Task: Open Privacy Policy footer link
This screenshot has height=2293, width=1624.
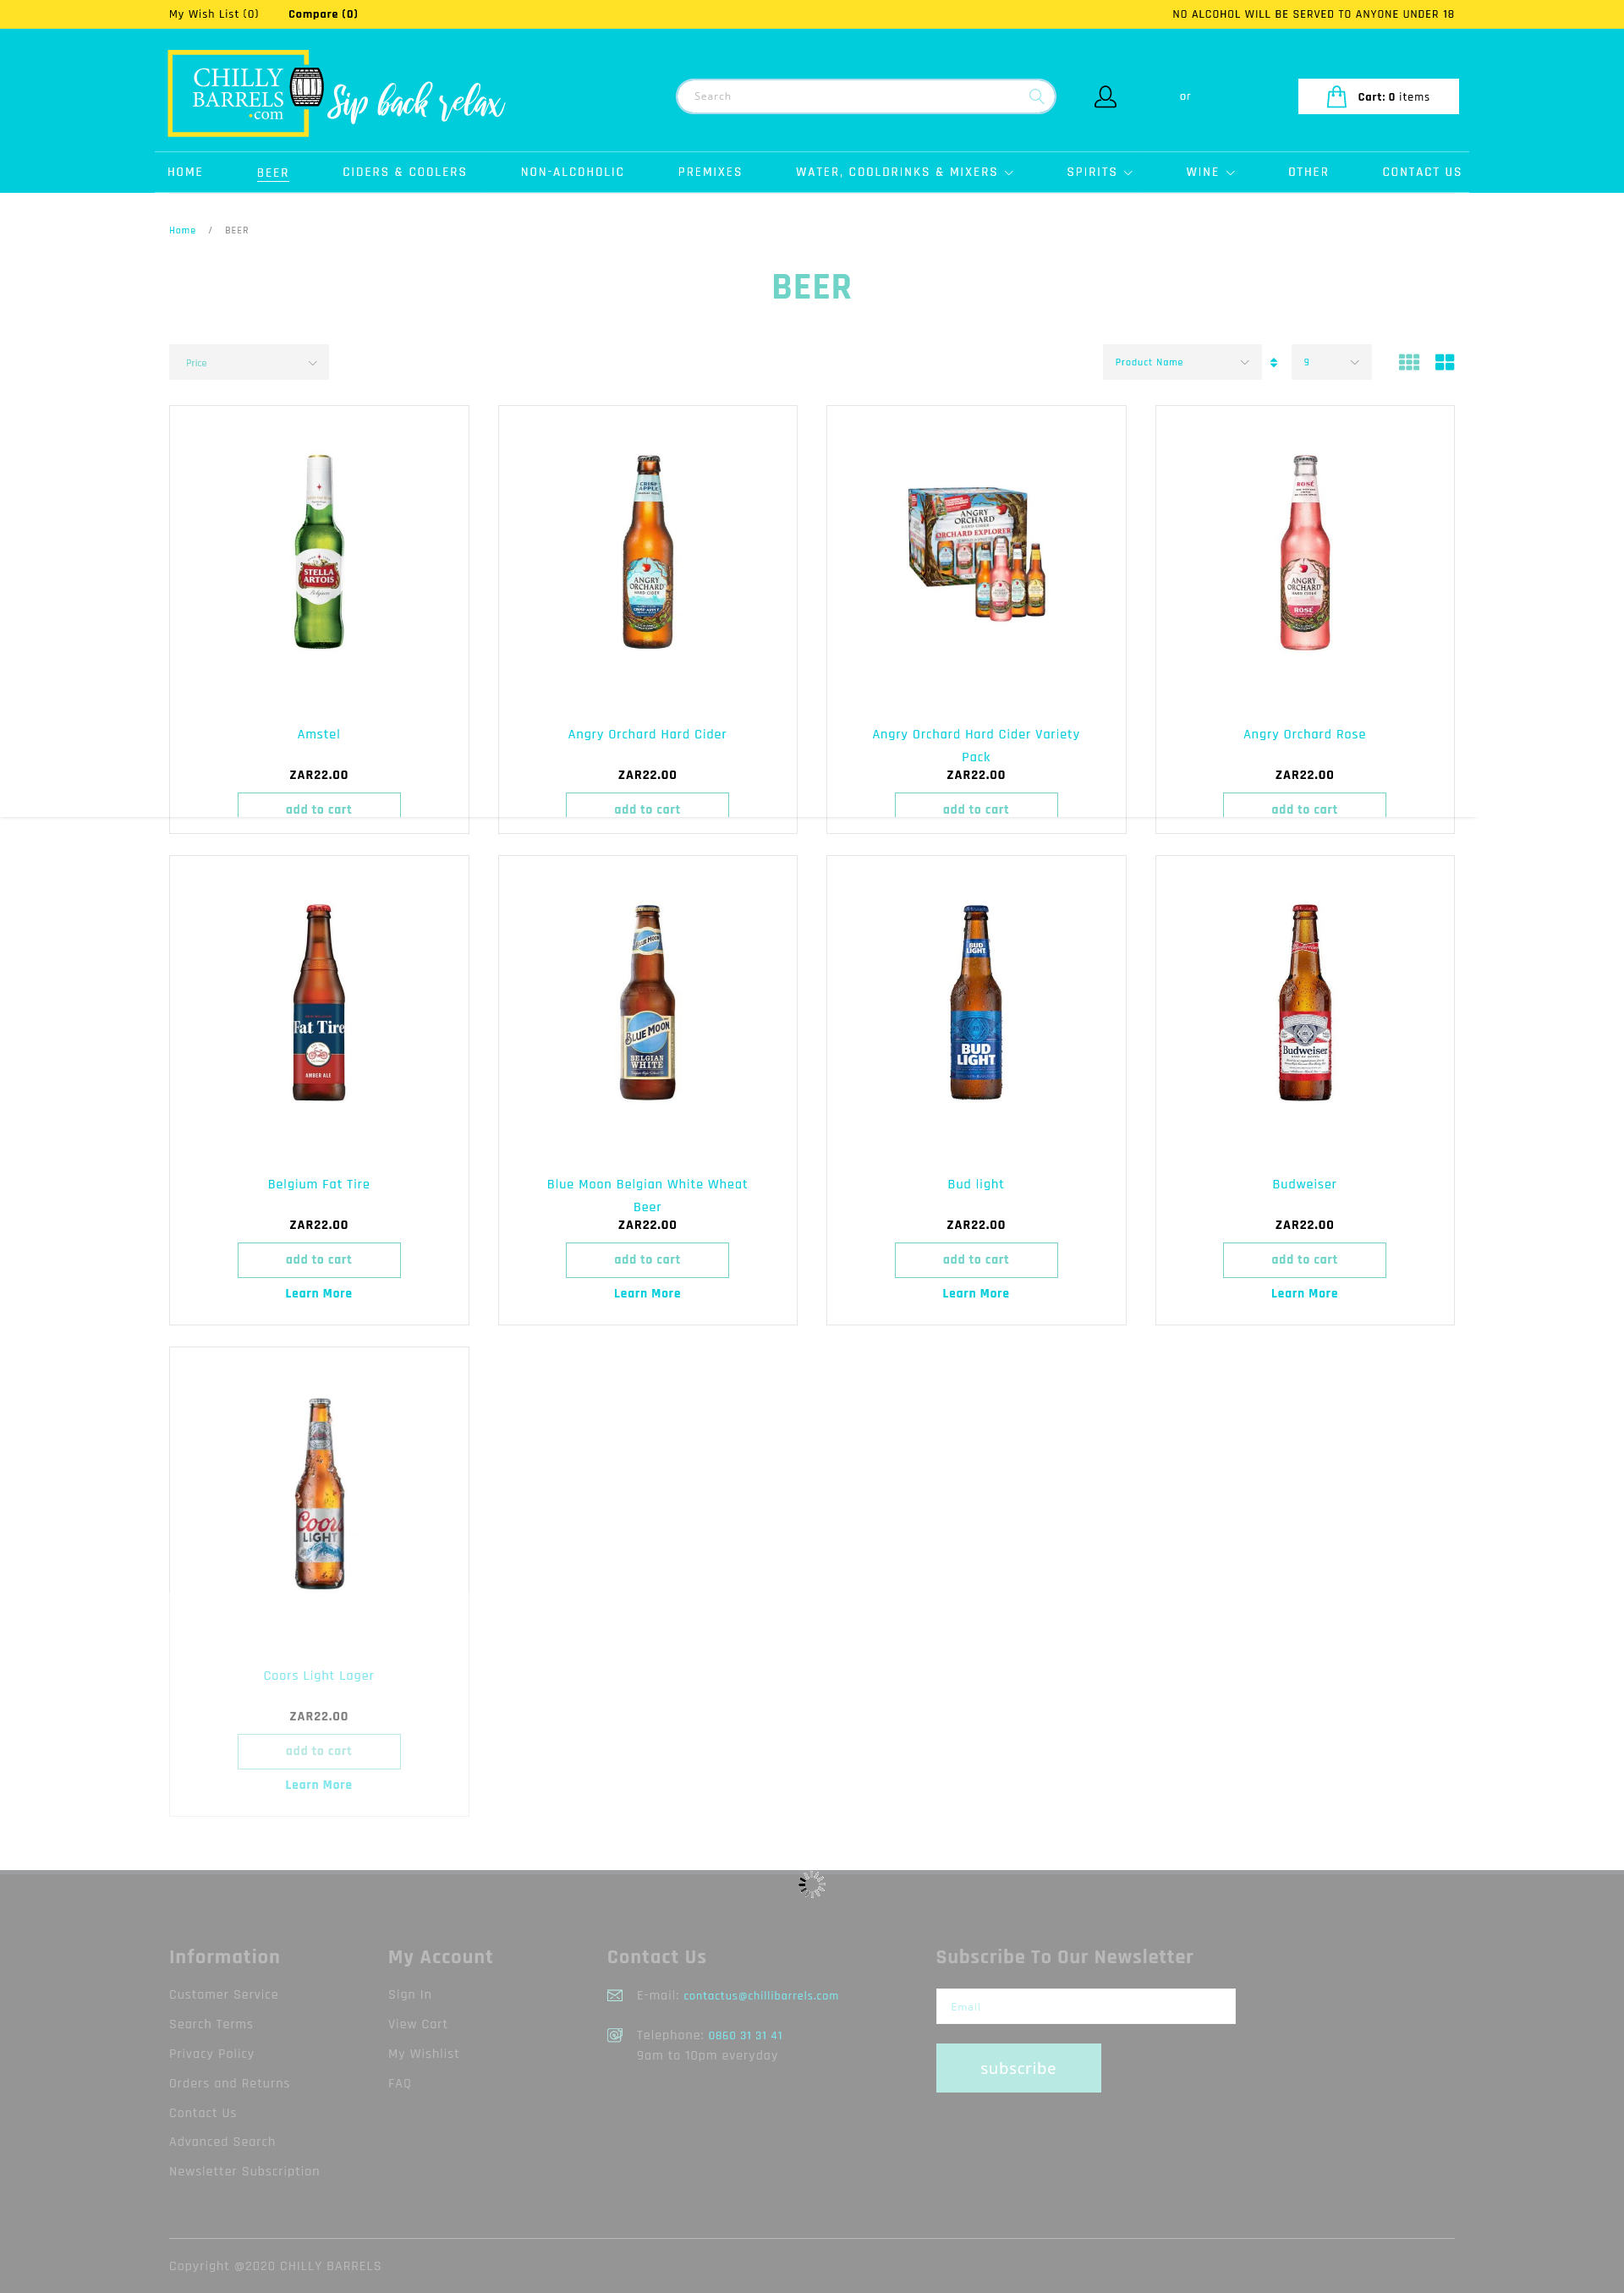Action: tap(212, 2054)
